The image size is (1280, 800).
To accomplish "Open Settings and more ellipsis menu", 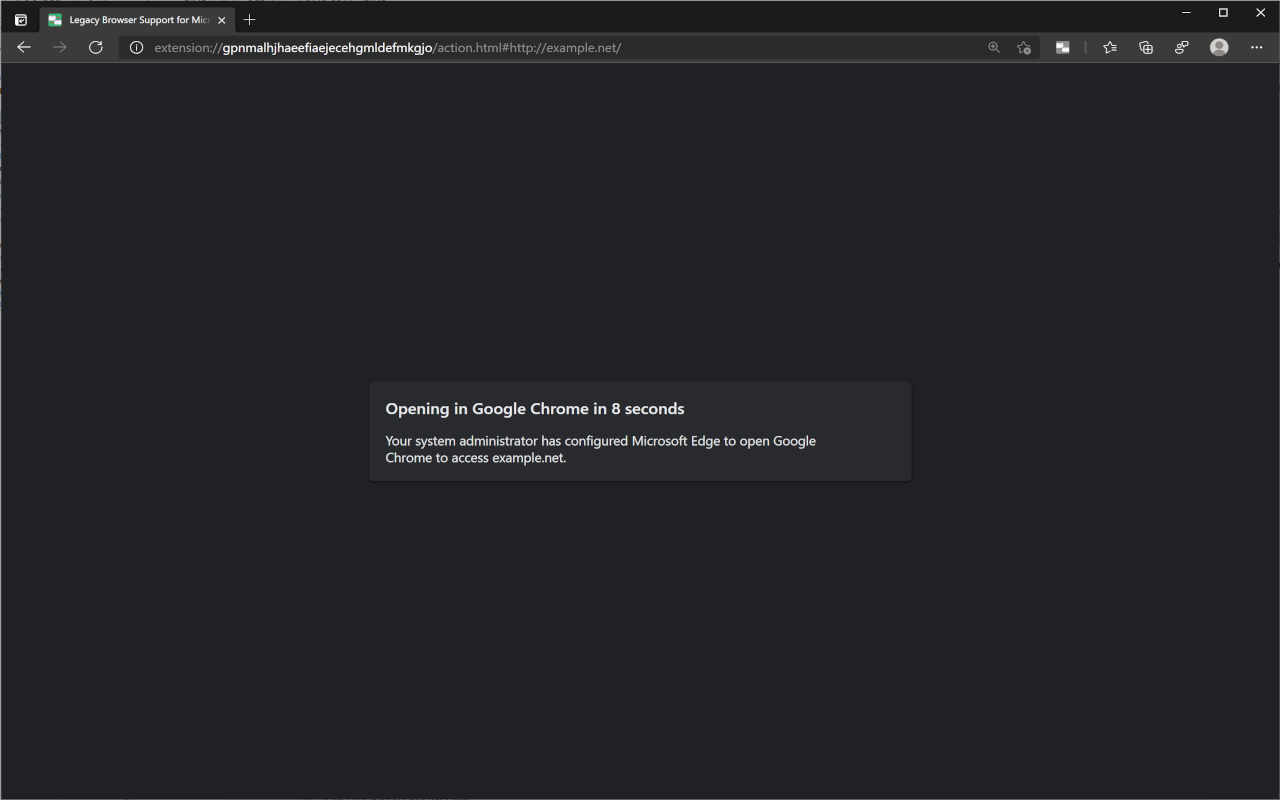I will [1257, 47].
